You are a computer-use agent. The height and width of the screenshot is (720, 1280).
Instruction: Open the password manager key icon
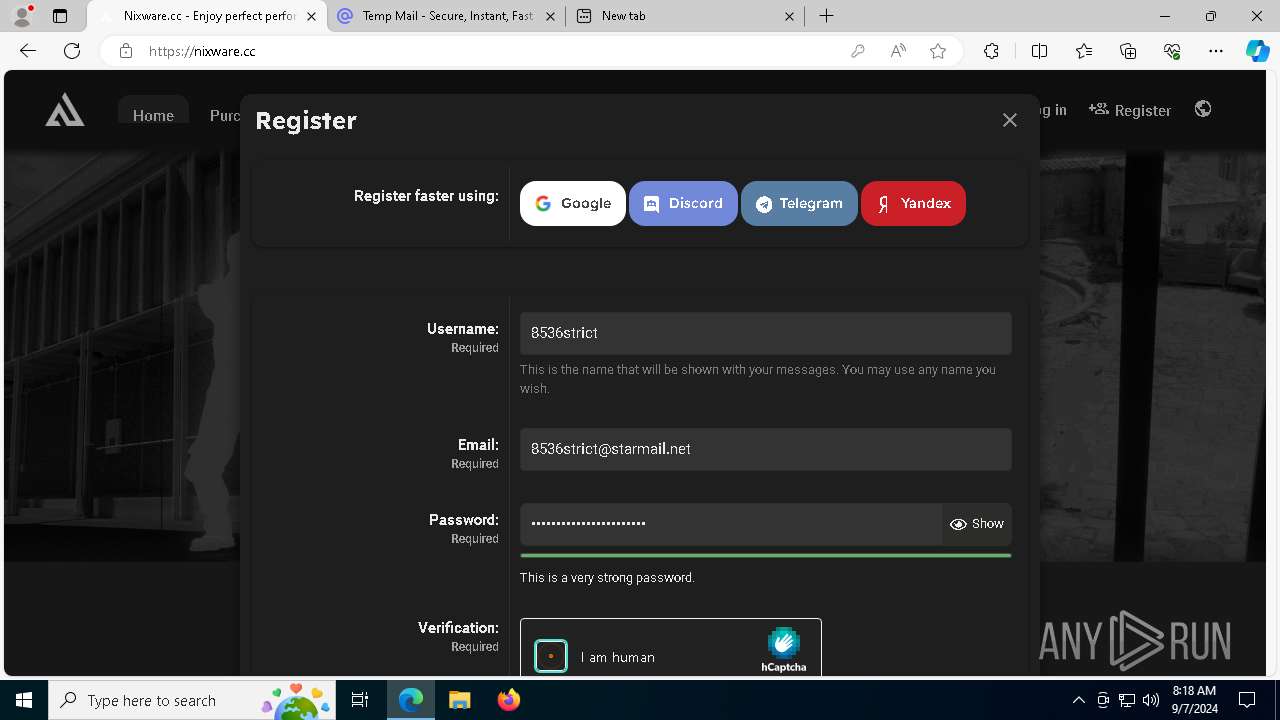click(857, 51)
